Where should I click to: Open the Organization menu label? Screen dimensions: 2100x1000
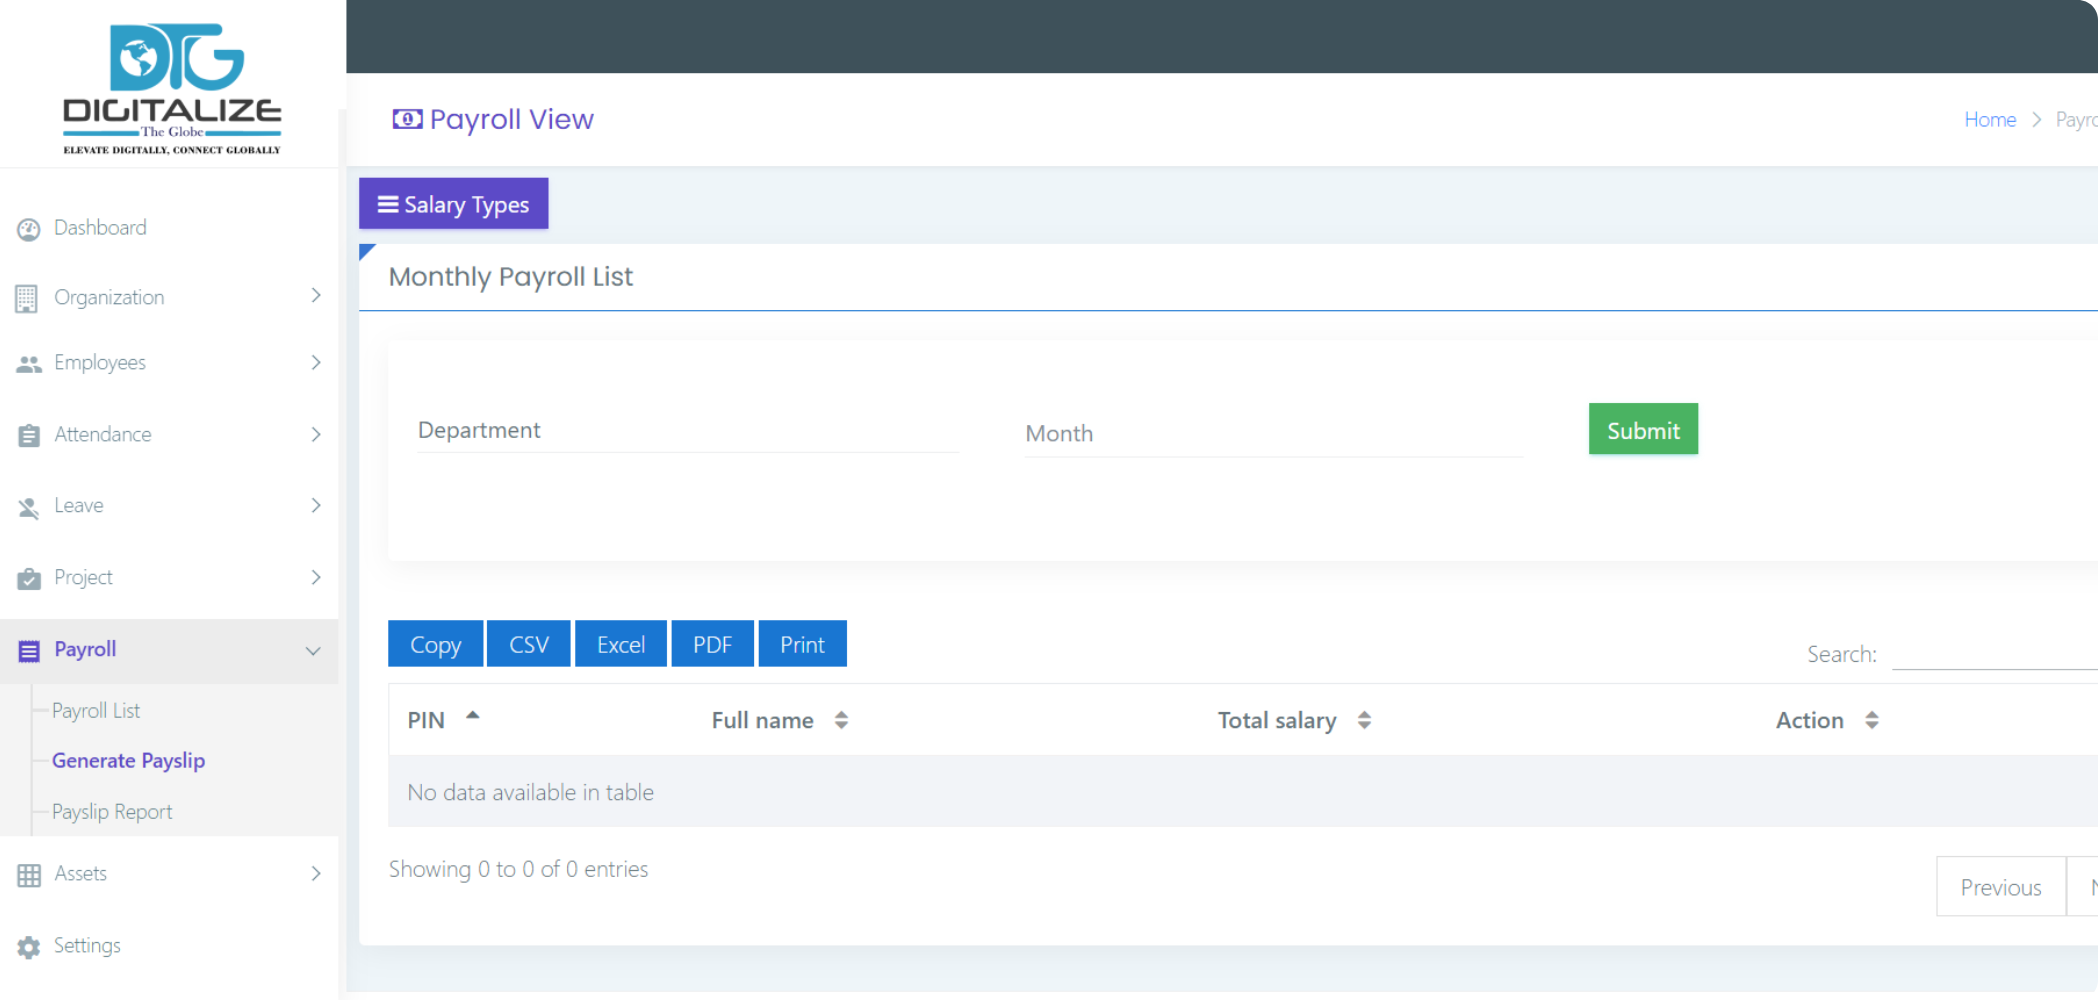pos(109,297)
